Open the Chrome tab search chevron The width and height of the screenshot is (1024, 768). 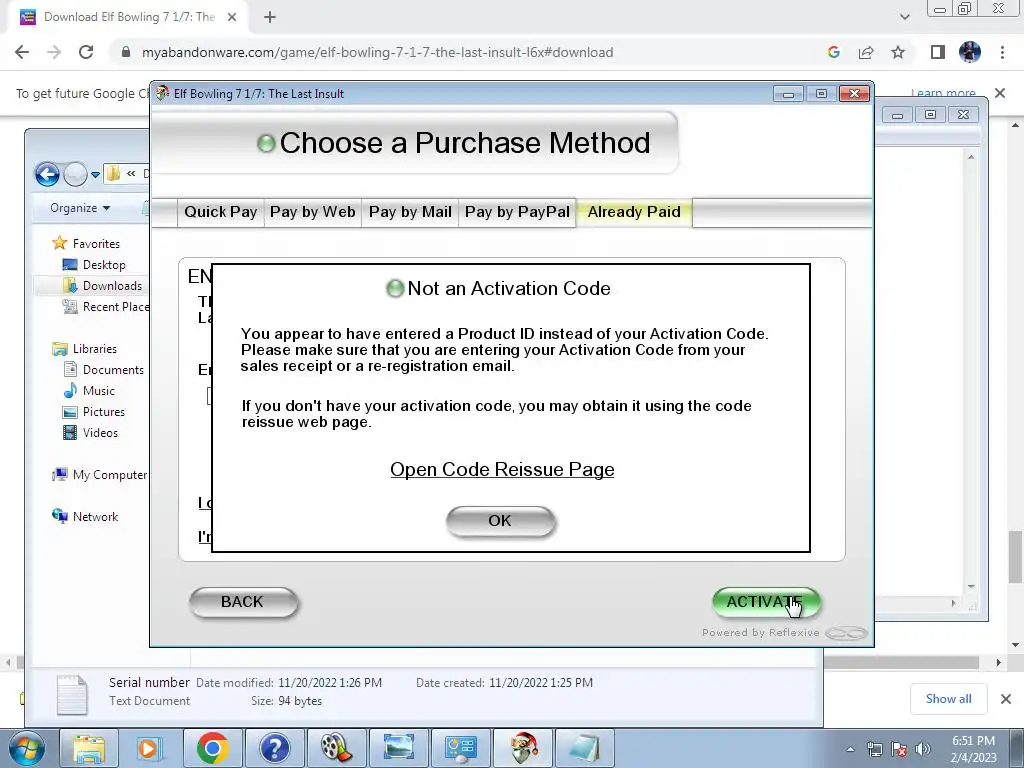click(904, 18)
